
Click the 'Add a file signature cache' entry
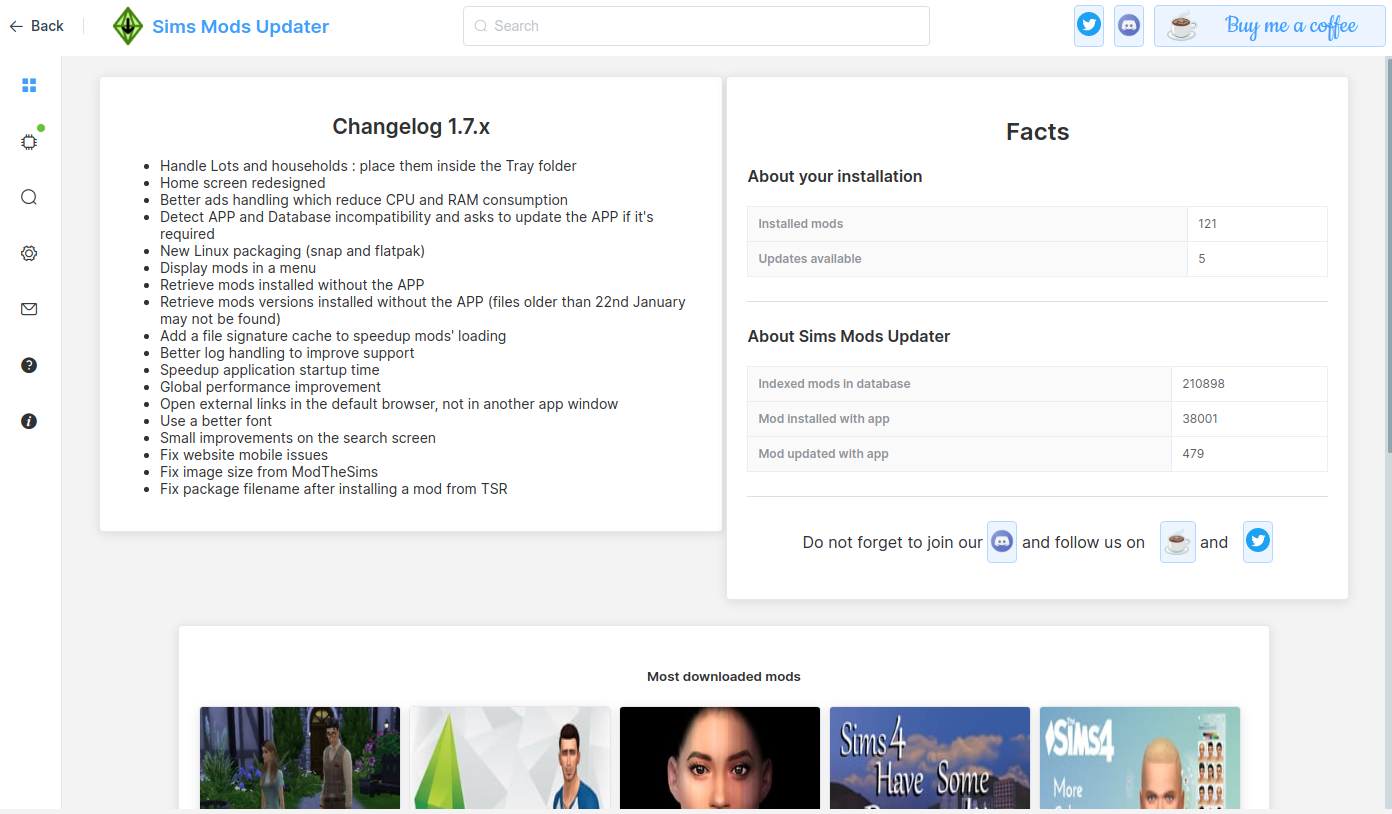(333, 336)
